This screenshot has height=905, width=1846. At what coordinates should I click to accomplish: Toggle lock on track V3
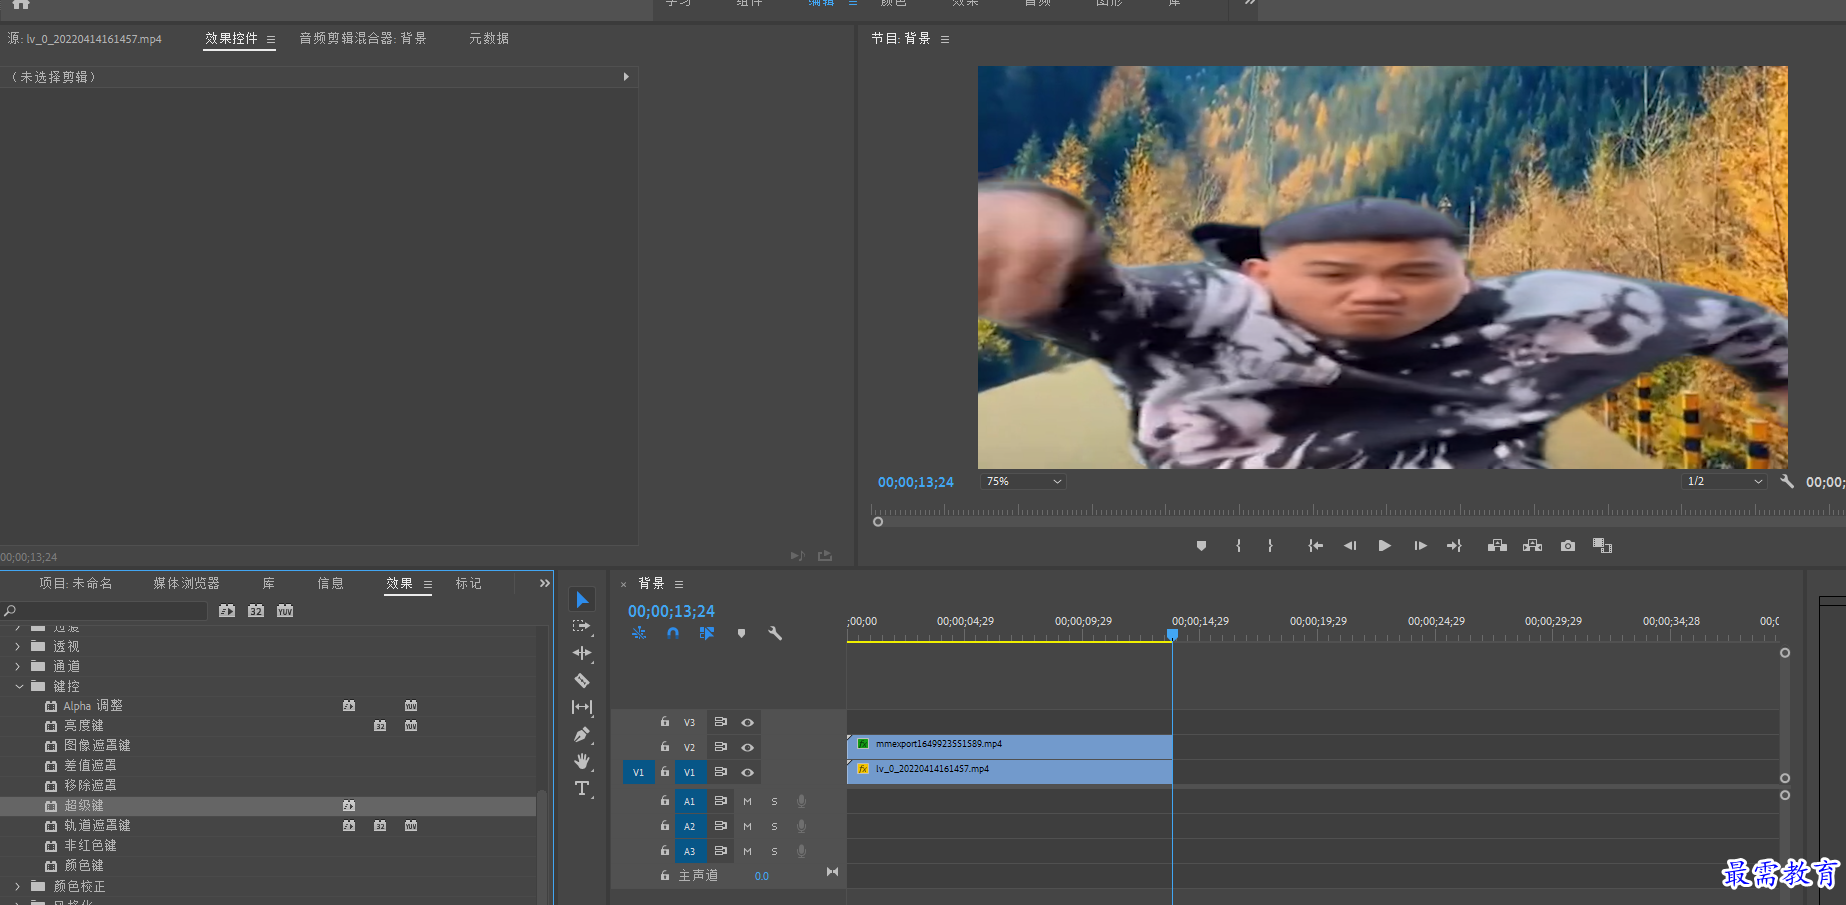665,721
